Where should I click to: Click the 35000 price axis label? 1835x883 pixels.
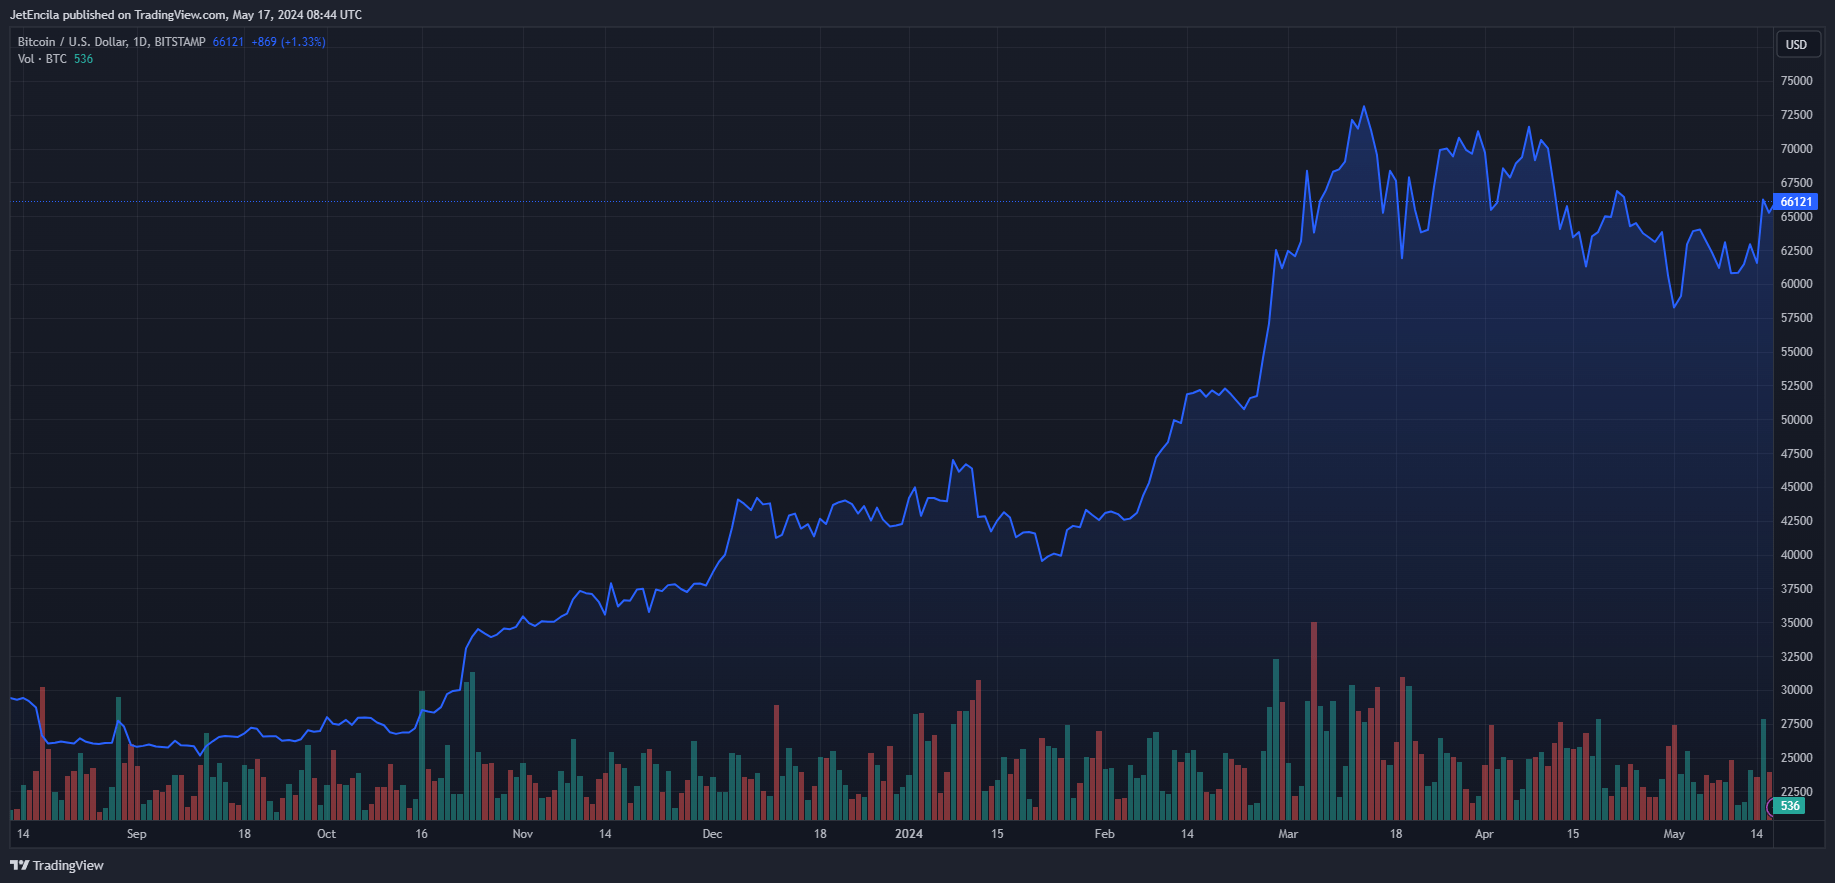click(1796, 623)
